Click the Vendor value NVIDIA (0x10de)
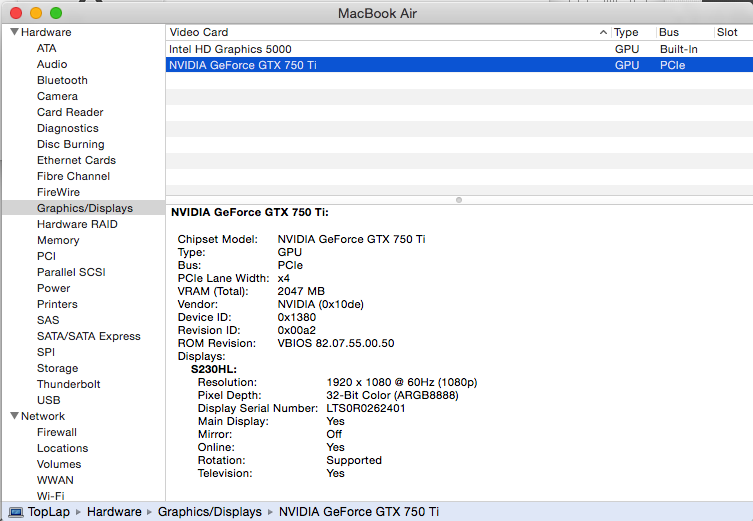 click(x=320, y=304)
